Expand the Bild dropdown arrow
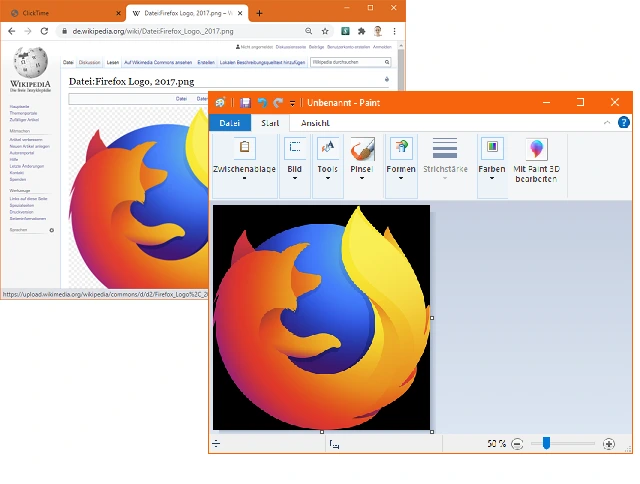 click(x=295, y=178)
